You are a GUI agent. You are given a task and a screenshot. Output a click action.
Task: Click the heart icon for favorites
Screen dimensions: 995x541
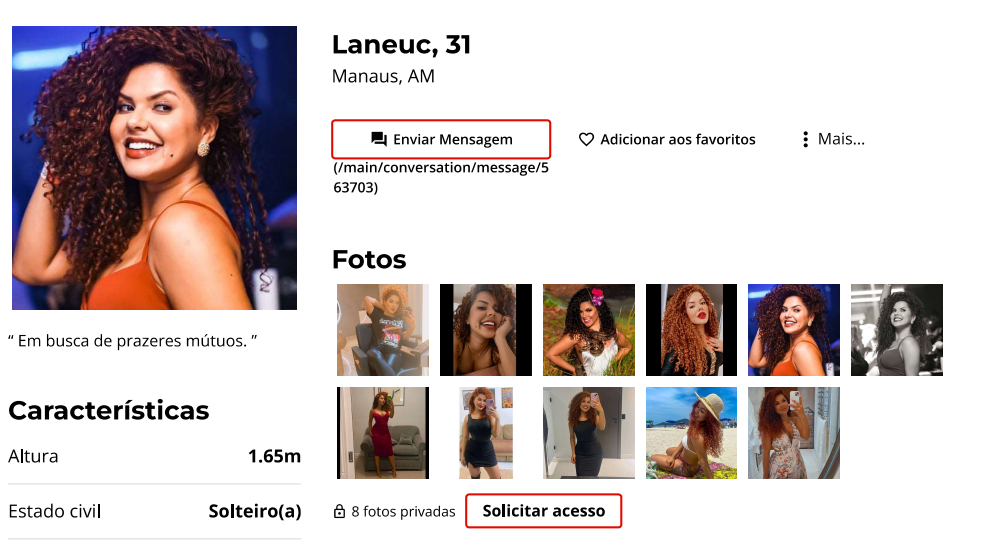pyautogui.click(x=586, y=139)
